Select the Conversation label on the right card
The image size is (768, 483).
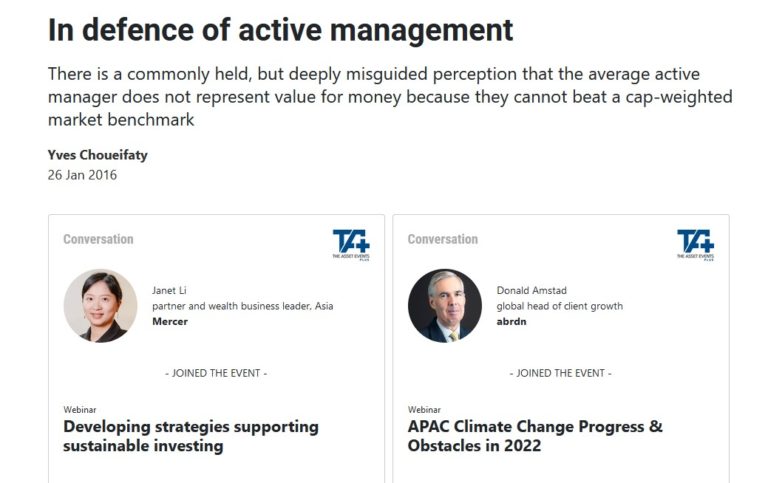pyautogui.click(x=443, y=239)
